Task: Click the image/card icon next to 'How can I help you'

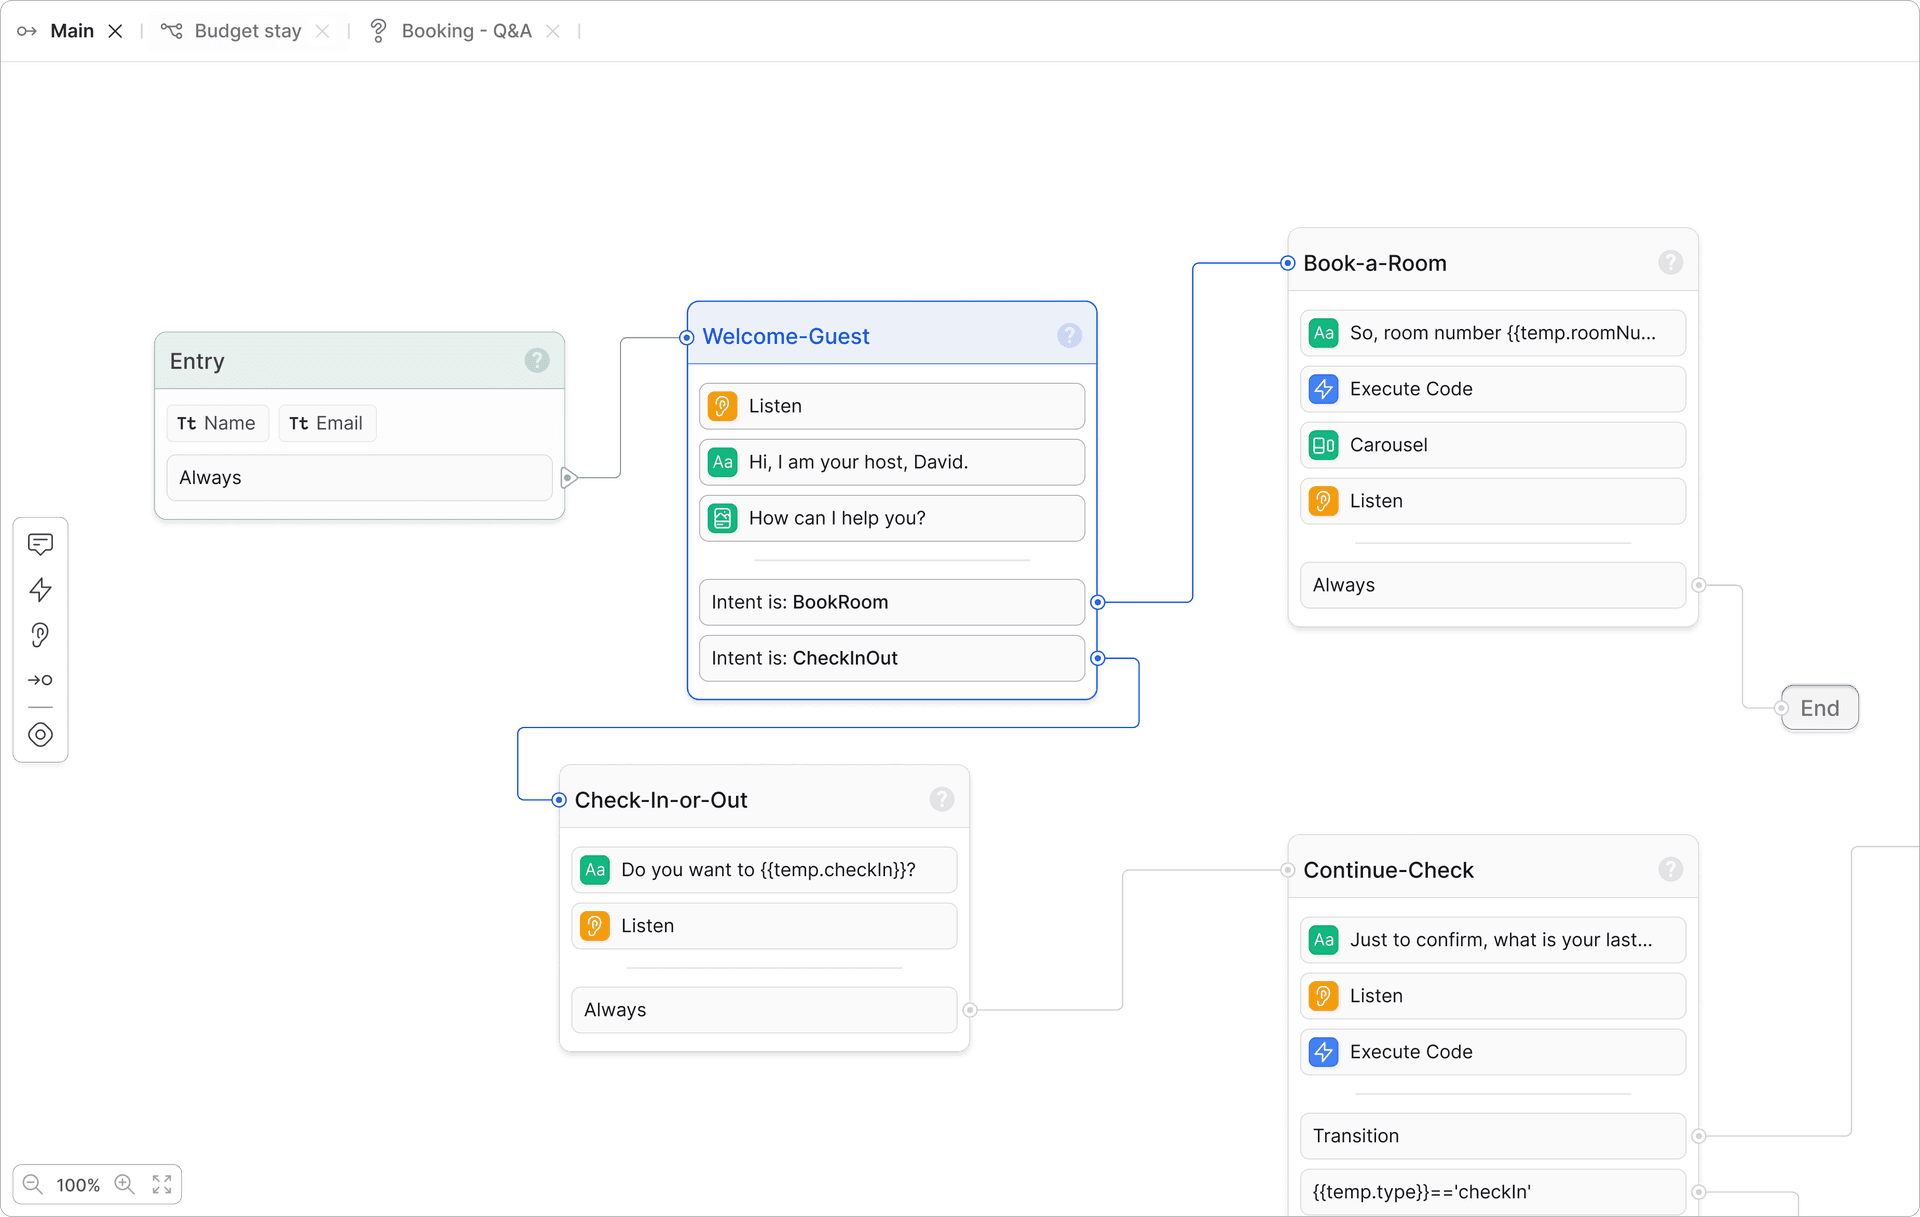Action: (723, 518)
